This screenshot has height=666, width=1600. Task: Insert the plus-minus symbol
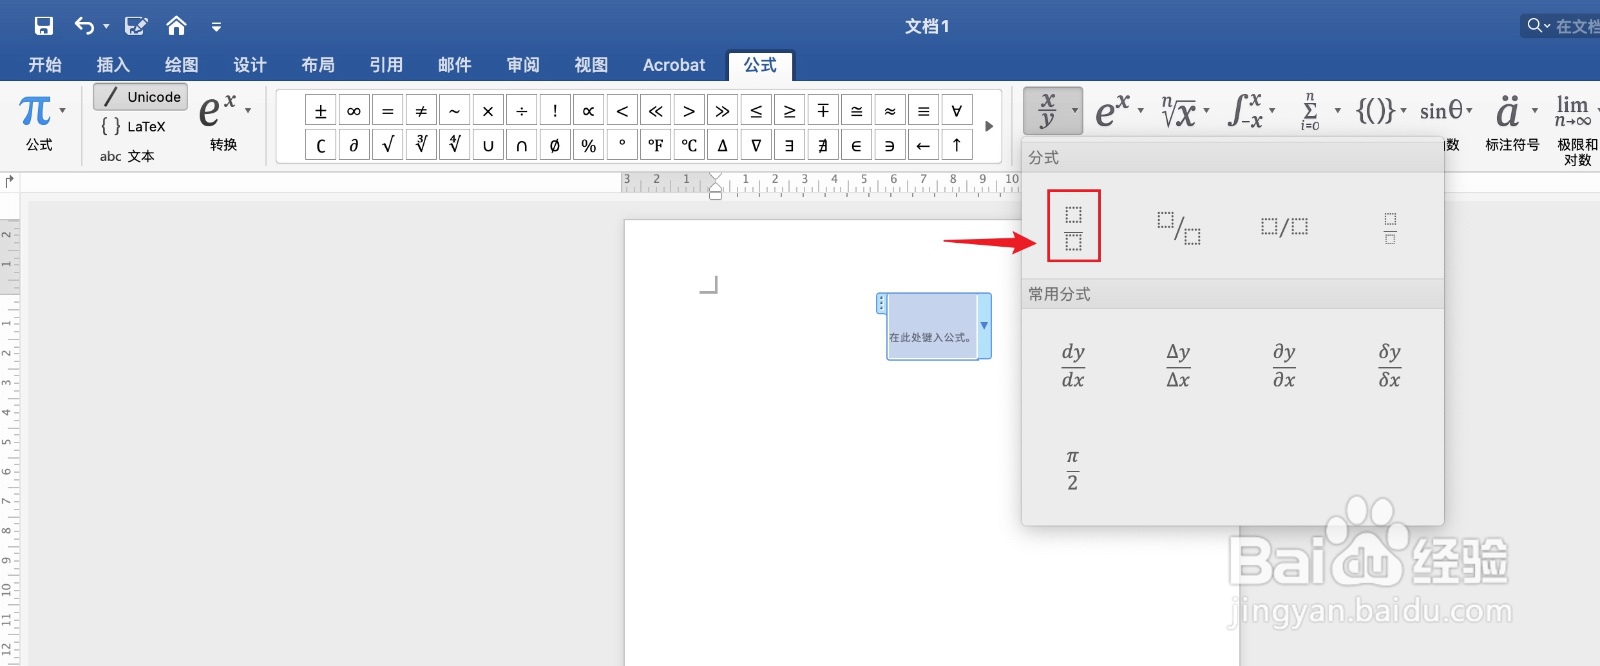[x=320, y=111]
